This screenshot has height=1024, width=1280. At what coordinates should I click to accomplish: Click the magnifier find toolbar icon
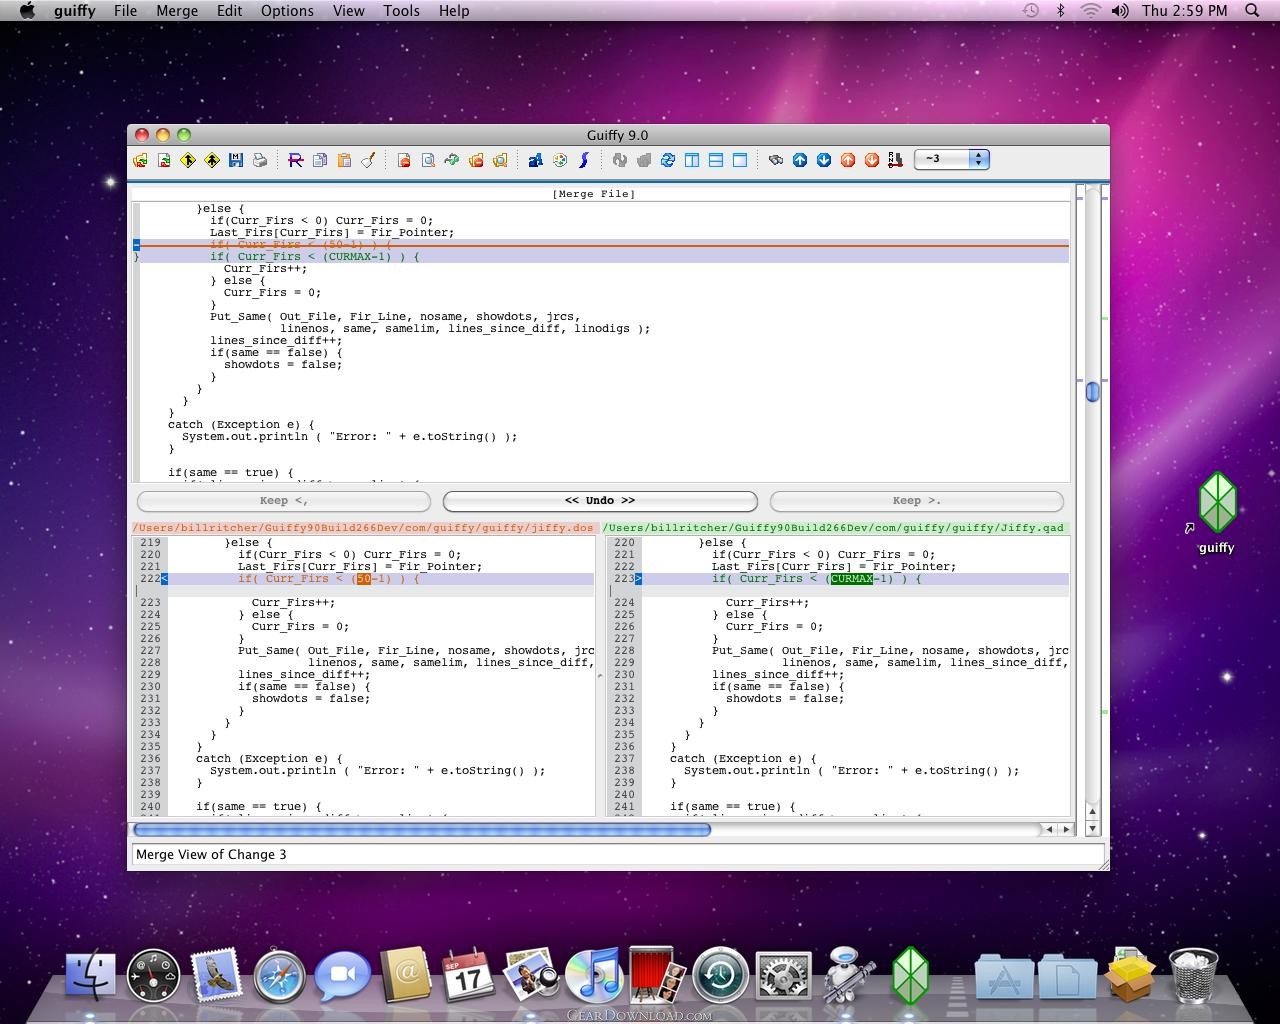[x=428, y=160]
